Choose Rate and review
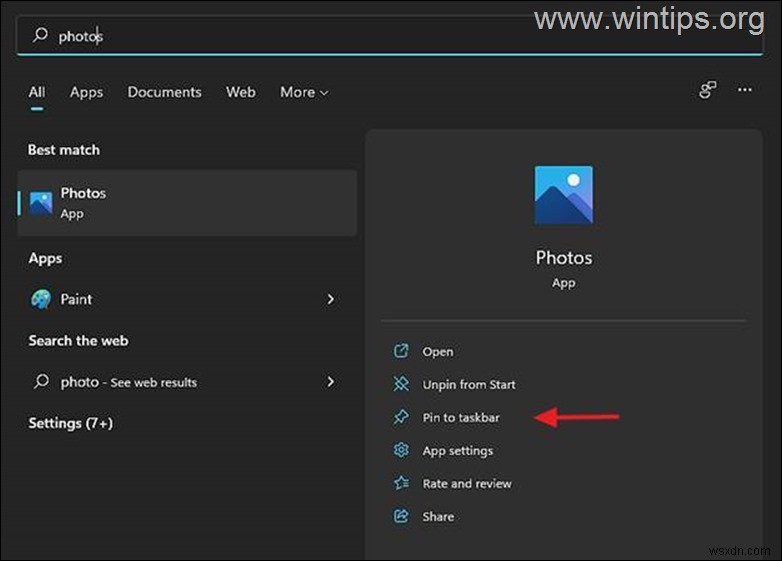This screenshot has height=561, width=782. point(467,484)
